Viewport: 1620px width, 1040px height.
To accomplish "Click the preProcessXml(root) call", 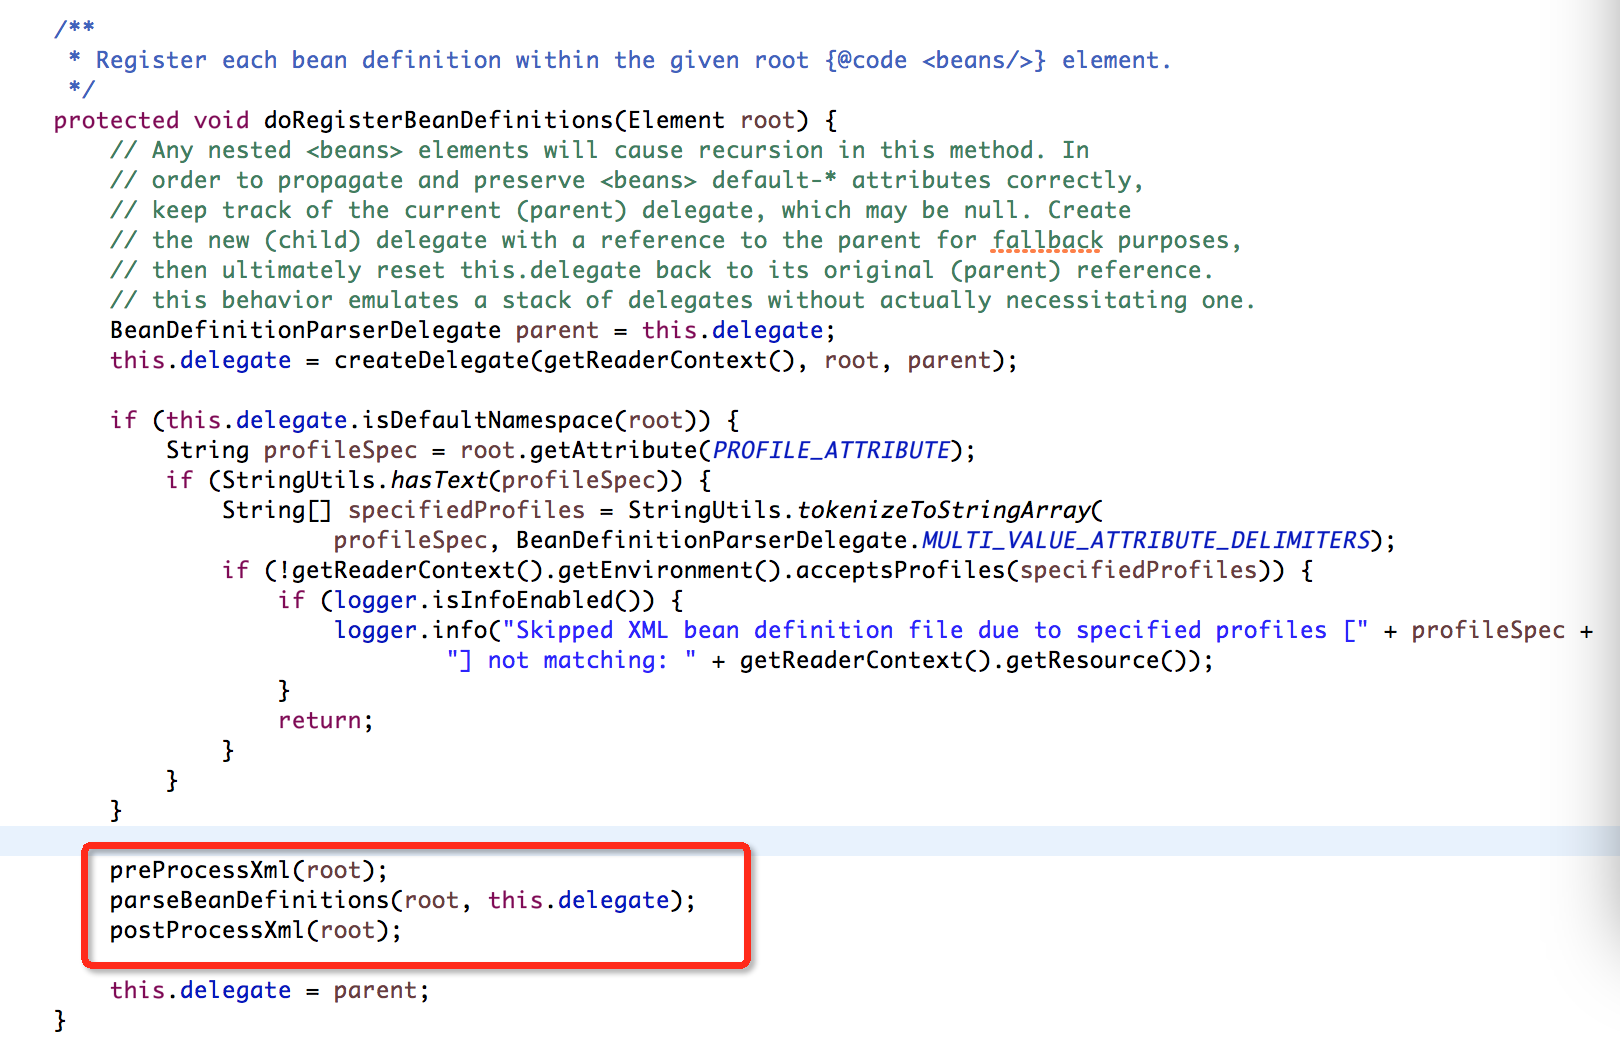I will 248,870.
